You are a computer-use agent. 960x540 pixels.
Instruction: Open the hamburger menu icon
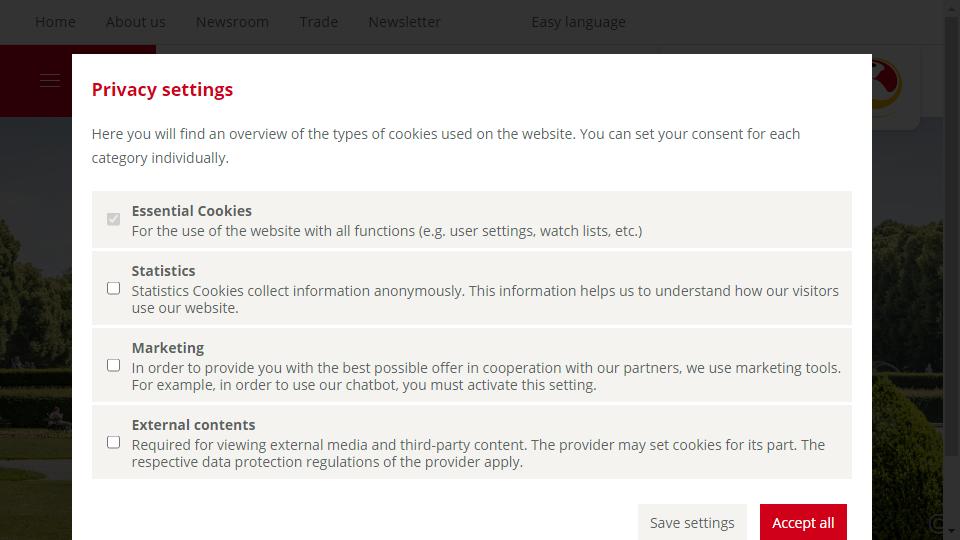coord(50,80)
